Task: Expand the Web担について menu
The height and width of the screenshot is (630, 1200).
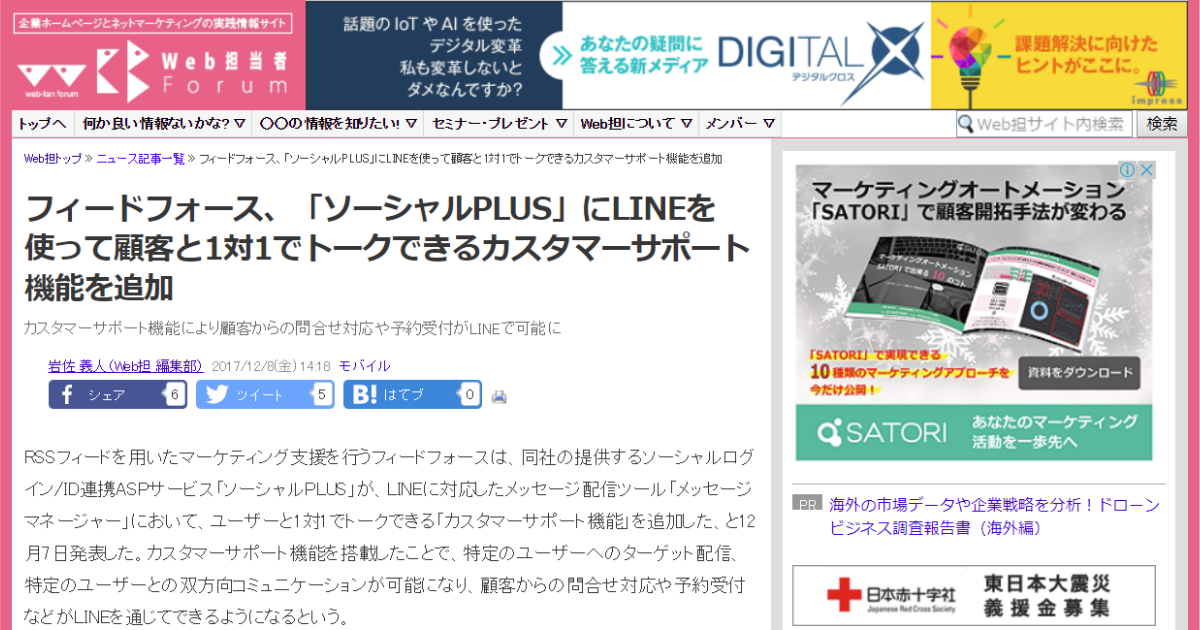Action: coord(637,124)
